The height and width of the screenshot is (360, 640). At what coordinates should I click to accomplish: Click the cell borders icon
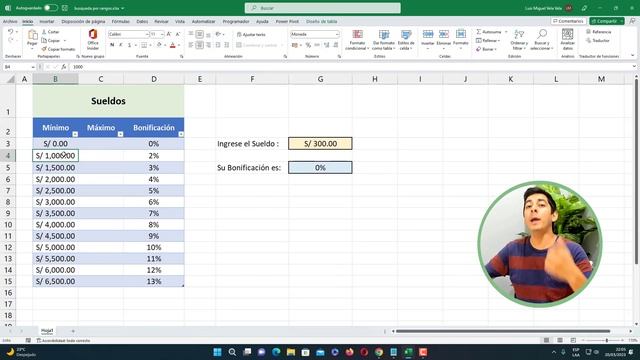pos(144,45)
